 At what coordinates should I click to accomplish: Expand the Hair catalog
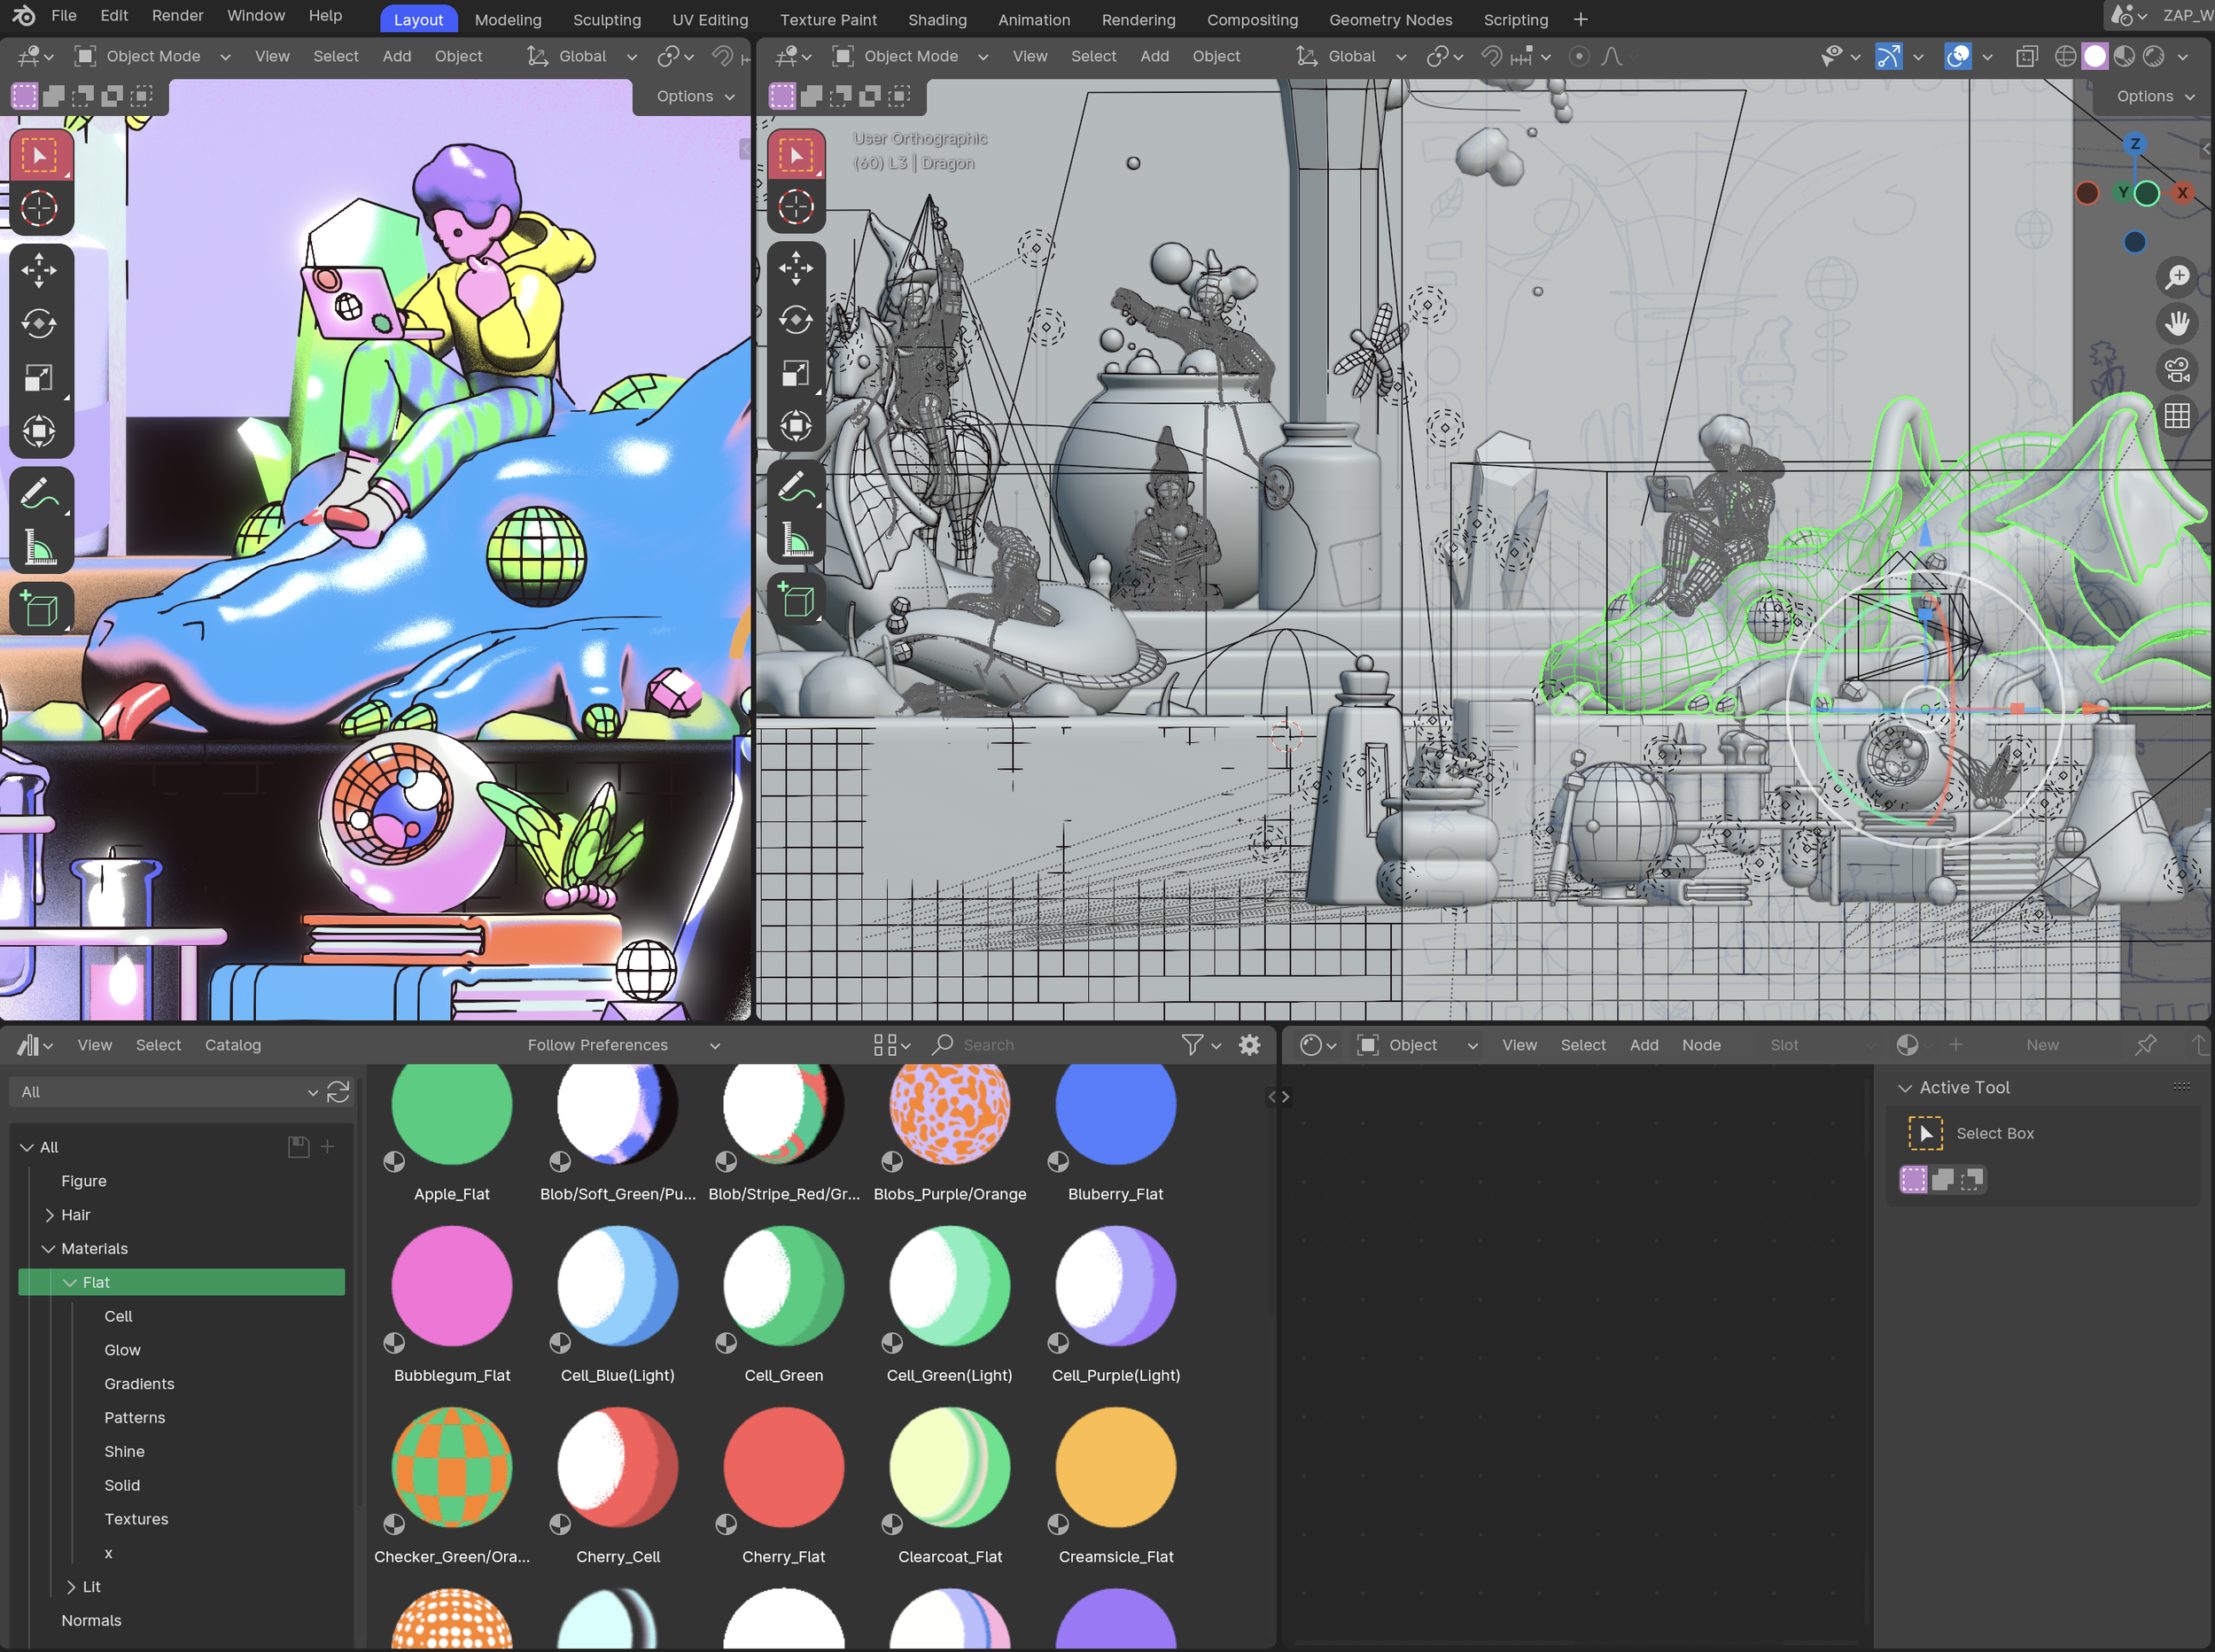[x=49, y=1215]
